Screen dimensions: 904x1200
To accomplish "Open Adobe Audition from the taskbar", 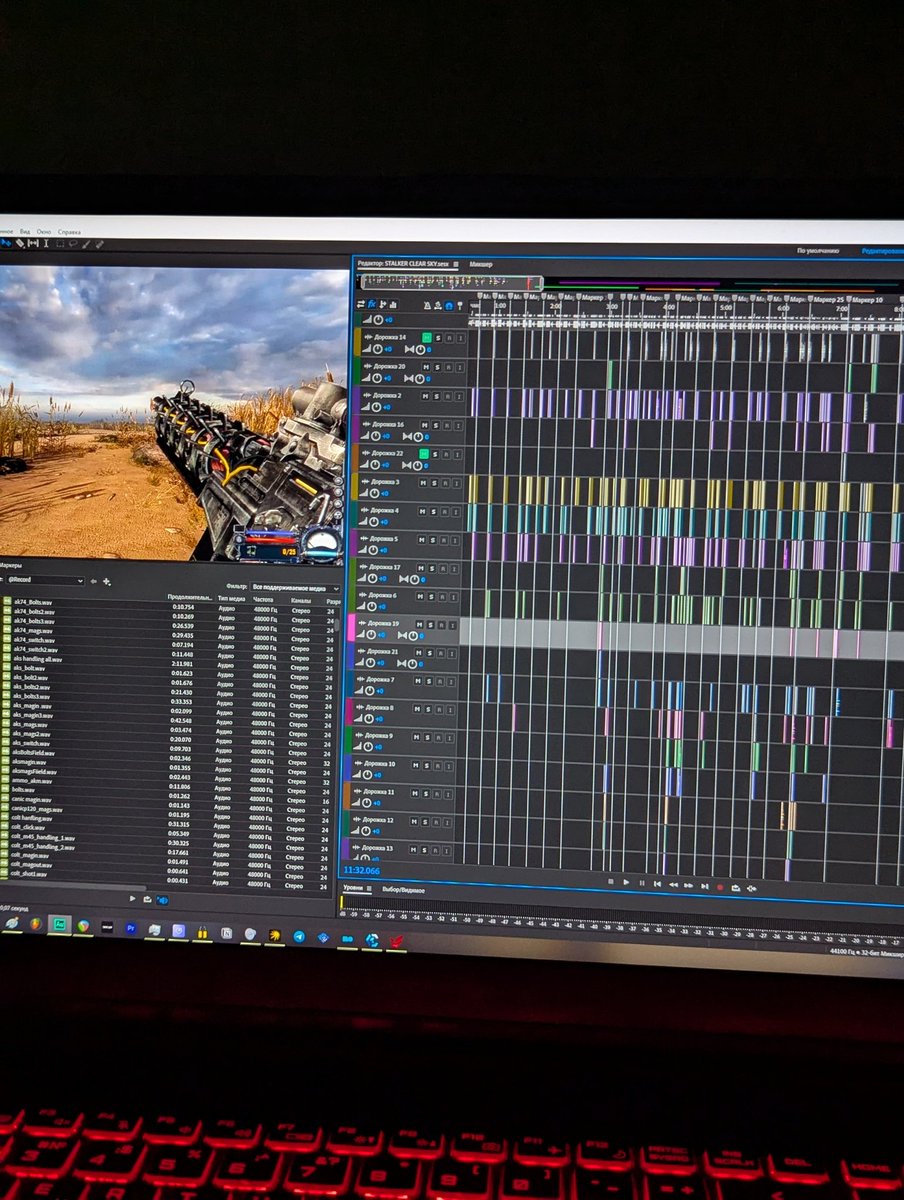I will point(60,924).
